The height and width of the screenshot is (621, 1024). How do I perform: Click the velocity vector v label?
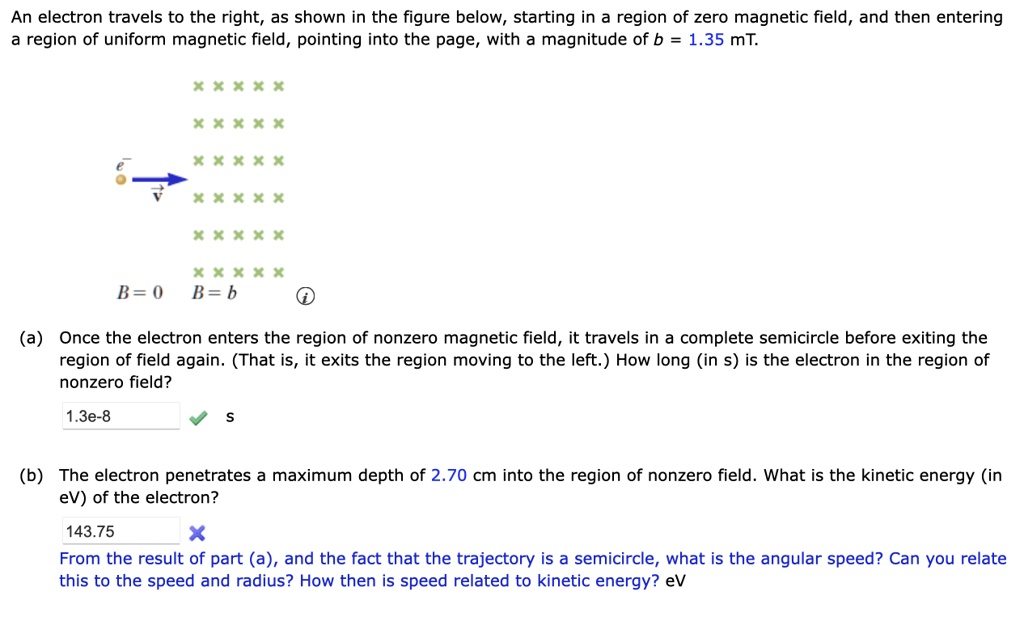[156, 195]
